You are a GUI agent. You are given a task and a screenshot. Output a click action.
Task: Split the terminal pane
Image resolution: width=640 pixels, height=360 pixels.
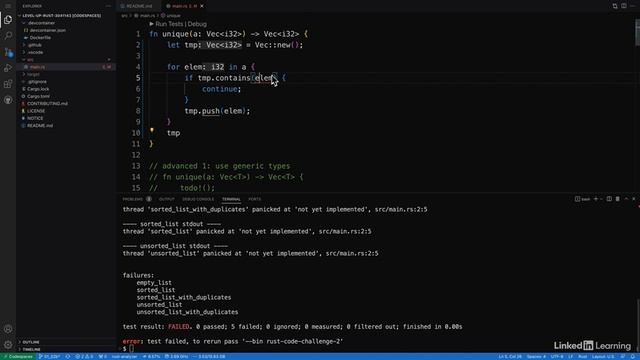(x=609, y=199)
